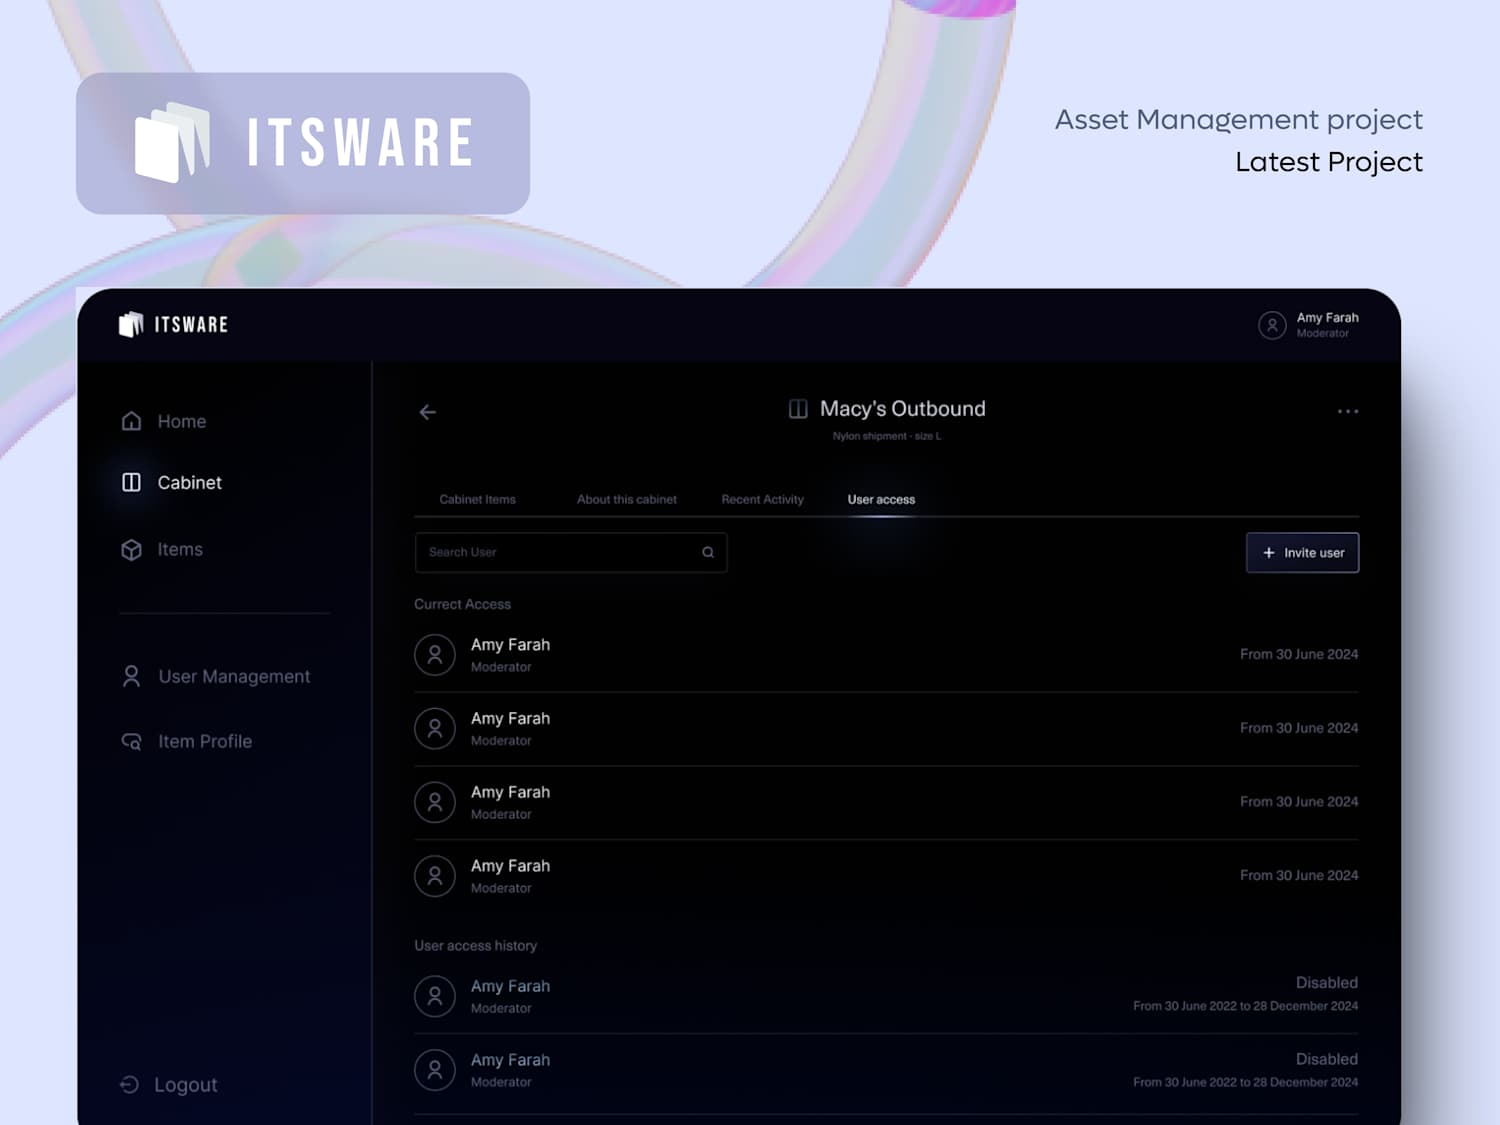This screenshot has width=1500, height=1125.
Task: Open the Amy Farah profile avatar in header
Action: click(x=1272, y=325)
